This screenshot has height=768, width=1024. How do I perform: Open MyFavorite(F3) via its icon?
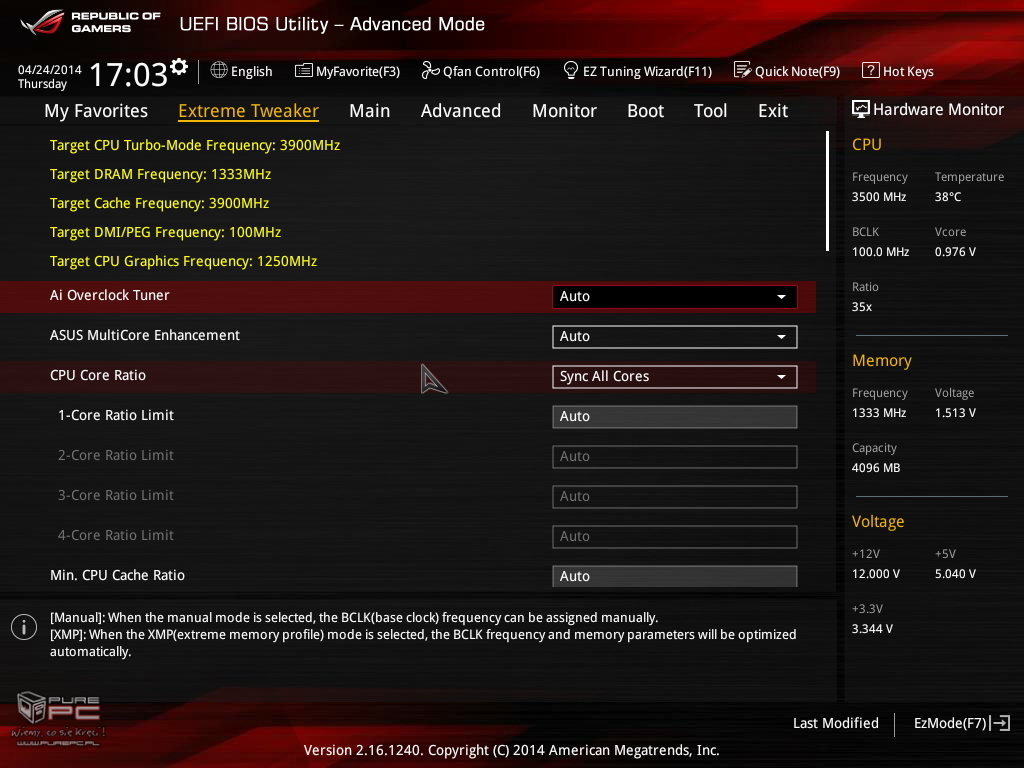tap(303, 70)
